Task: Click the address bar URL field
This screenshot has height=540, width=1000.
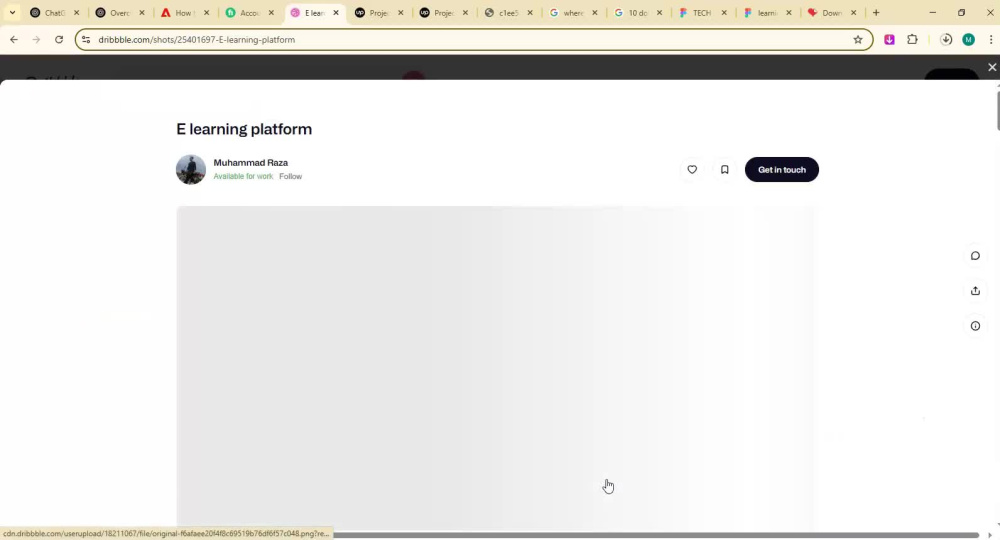Action: (x=472, y=40)
